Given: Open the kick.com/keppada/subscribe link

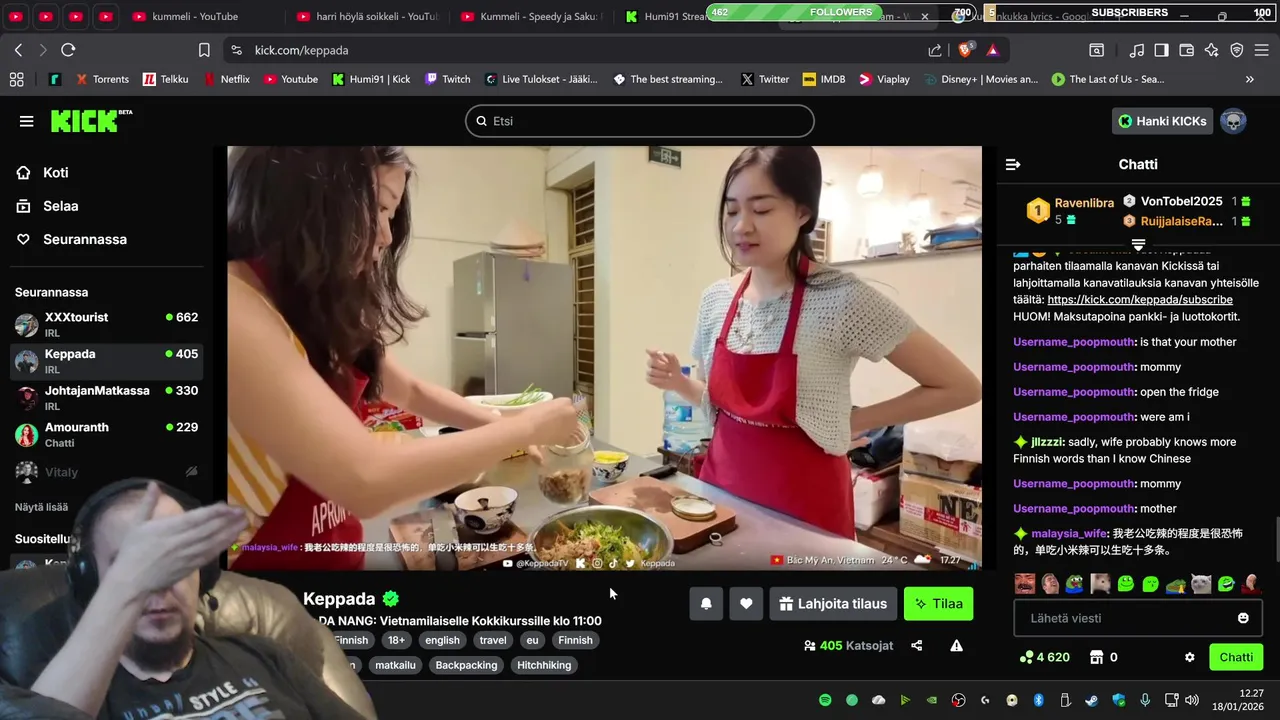Looking at the screenshot, I should (x=1139, y=300).
